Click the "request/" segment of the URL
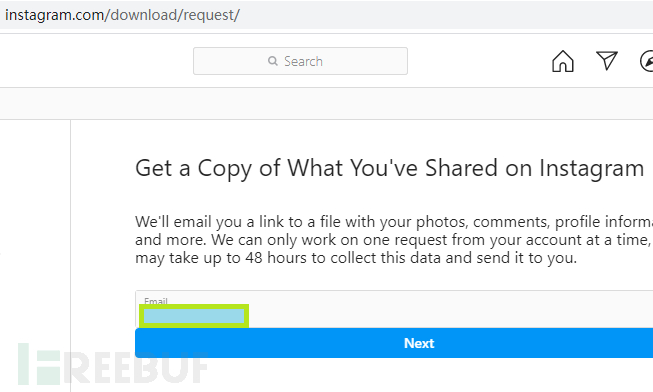The image size is (653, 392). tap(212, 15)
